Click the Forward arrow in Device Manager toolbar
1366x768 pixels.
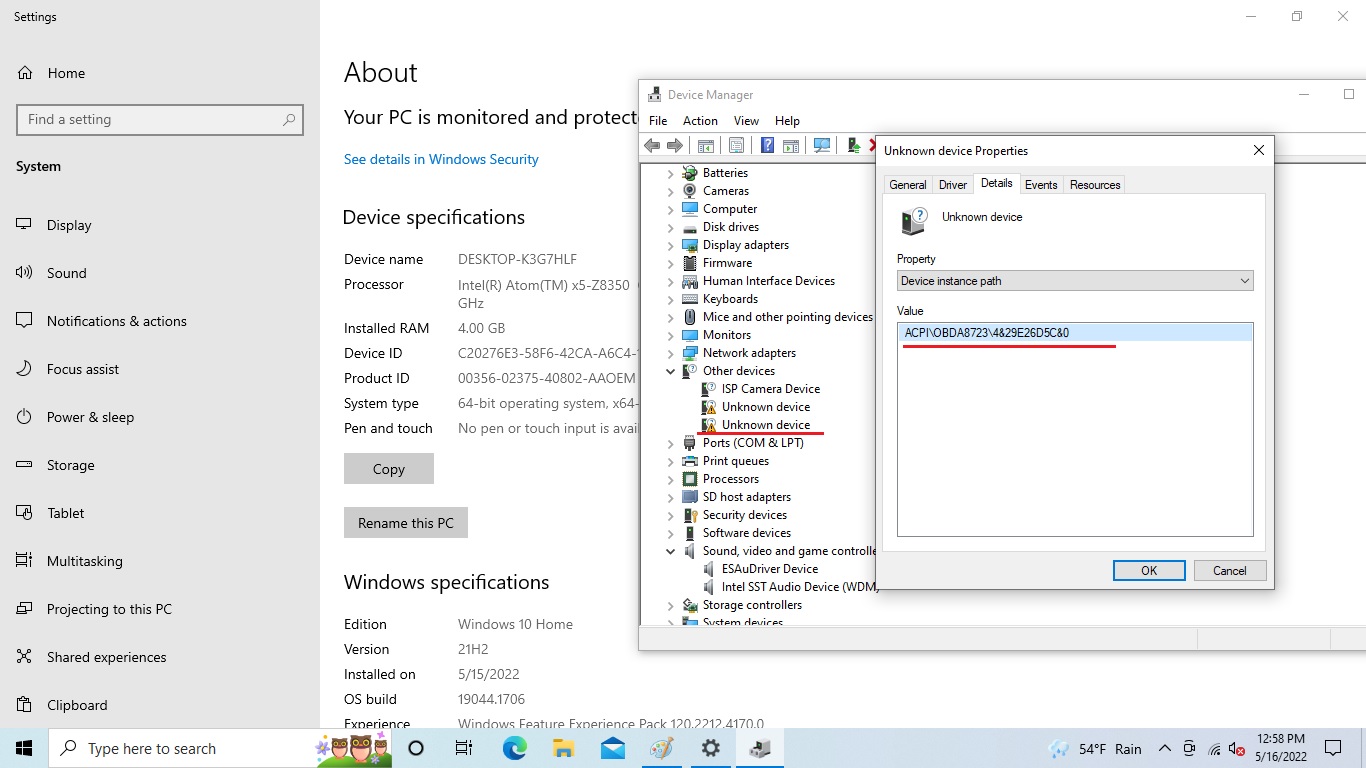675,145
